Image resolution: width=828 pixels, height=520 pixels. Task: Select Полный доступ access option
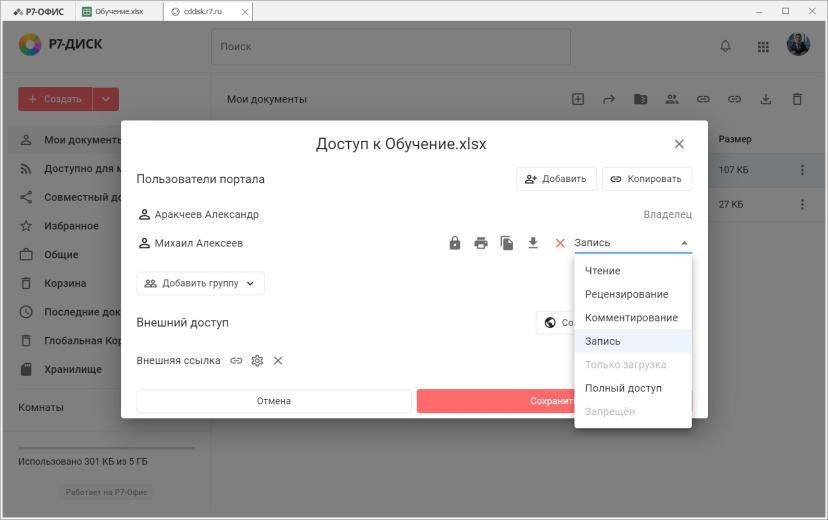click(x=633, y=388)
